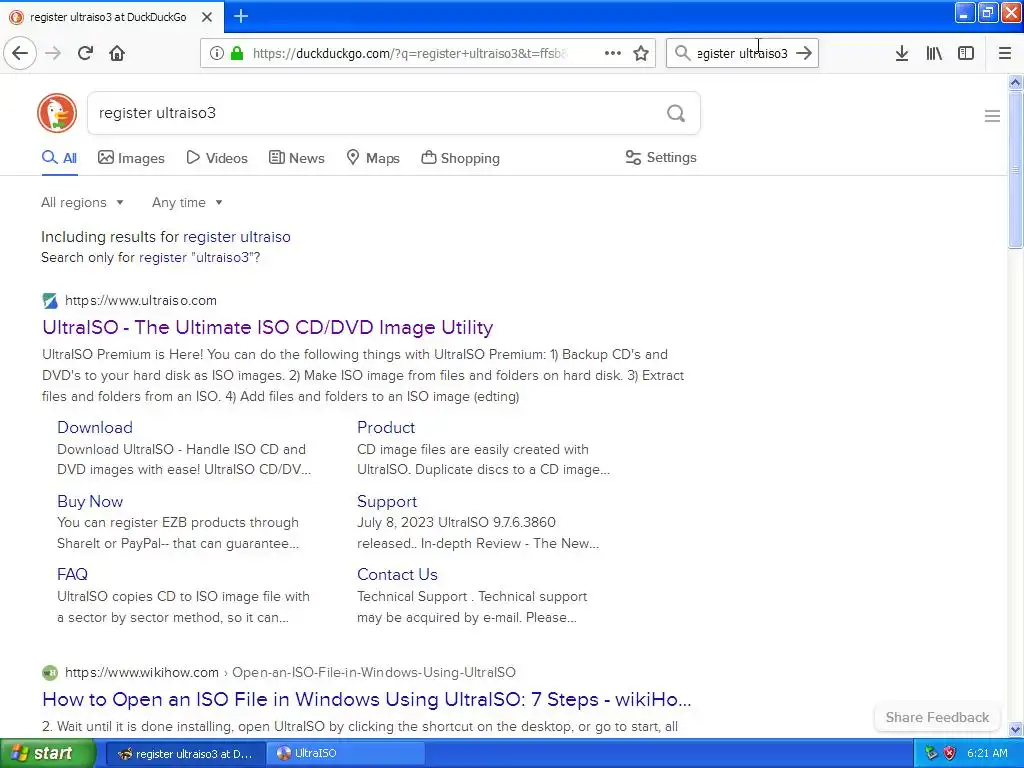Search only for register "ultraiso3" link

199,257
